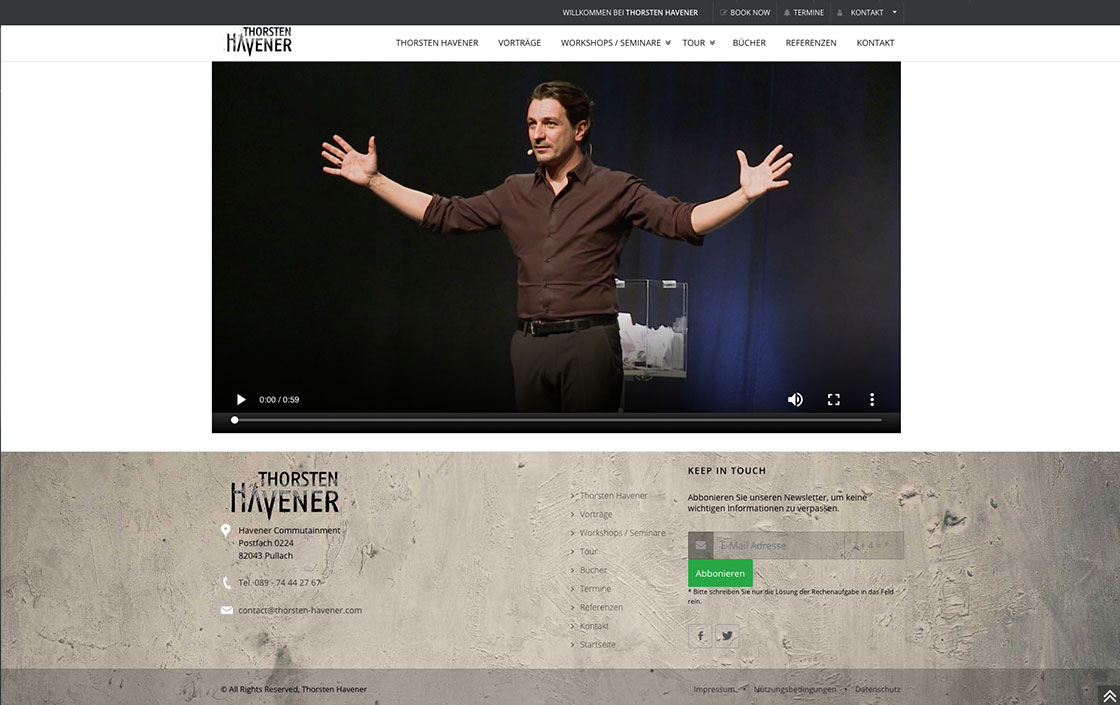
Task: Open Kontakt in the main navigation
Action: click(x=875, y=43)
